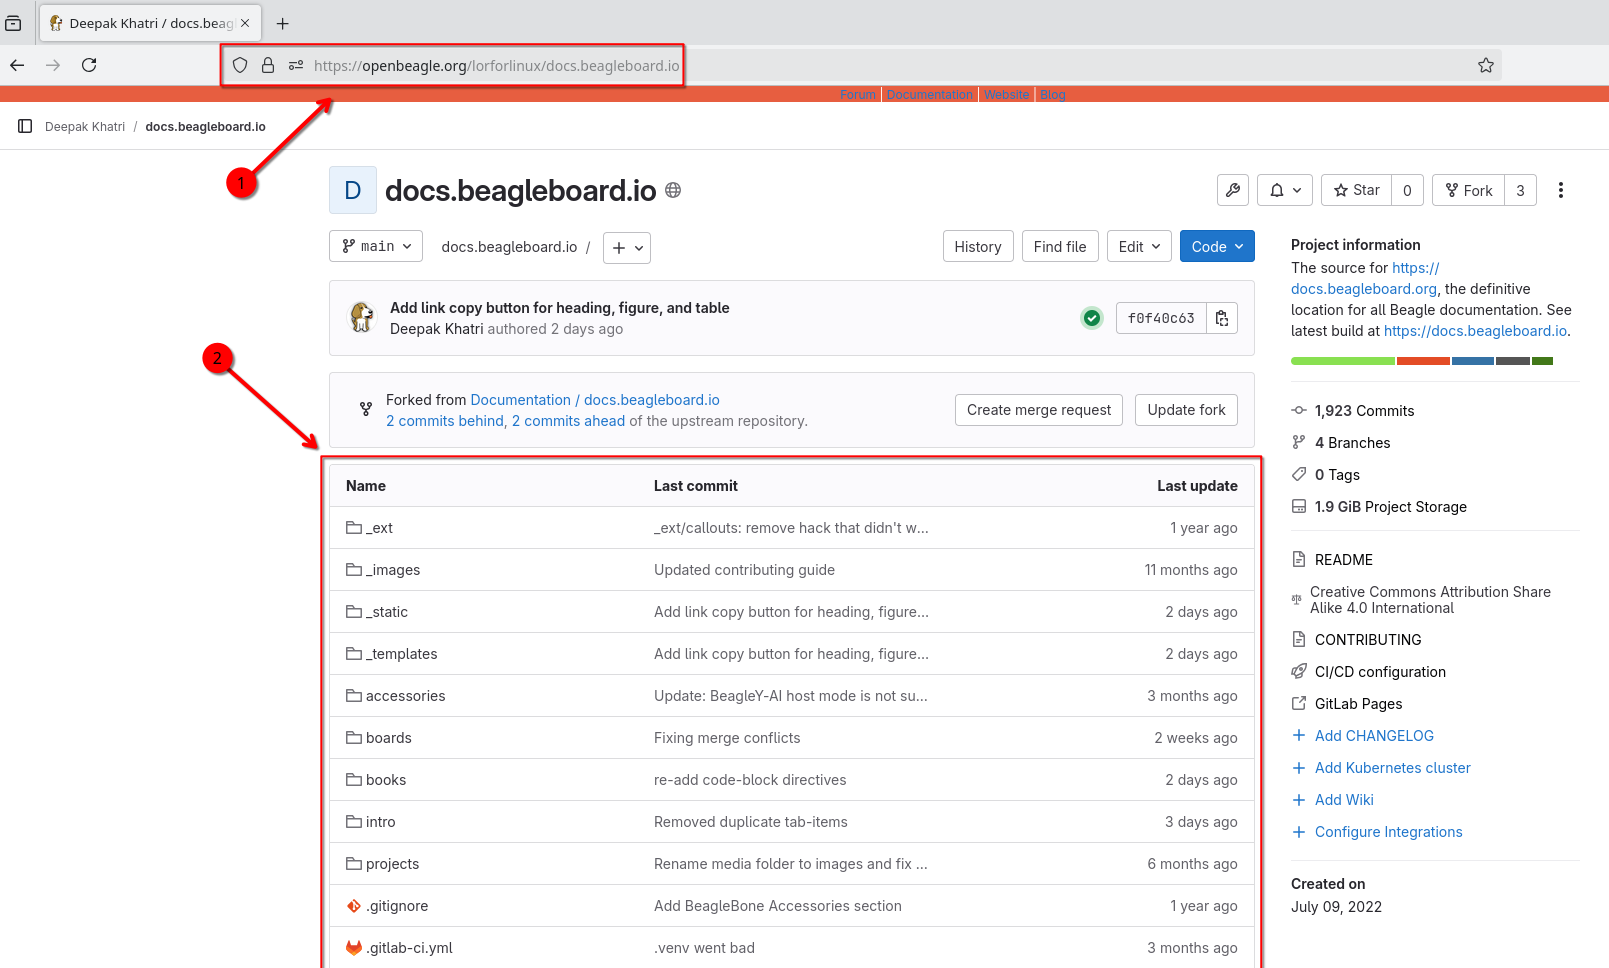The image size is (1609, 968).
Task: Create a merge request
Action: [1038, 409]
